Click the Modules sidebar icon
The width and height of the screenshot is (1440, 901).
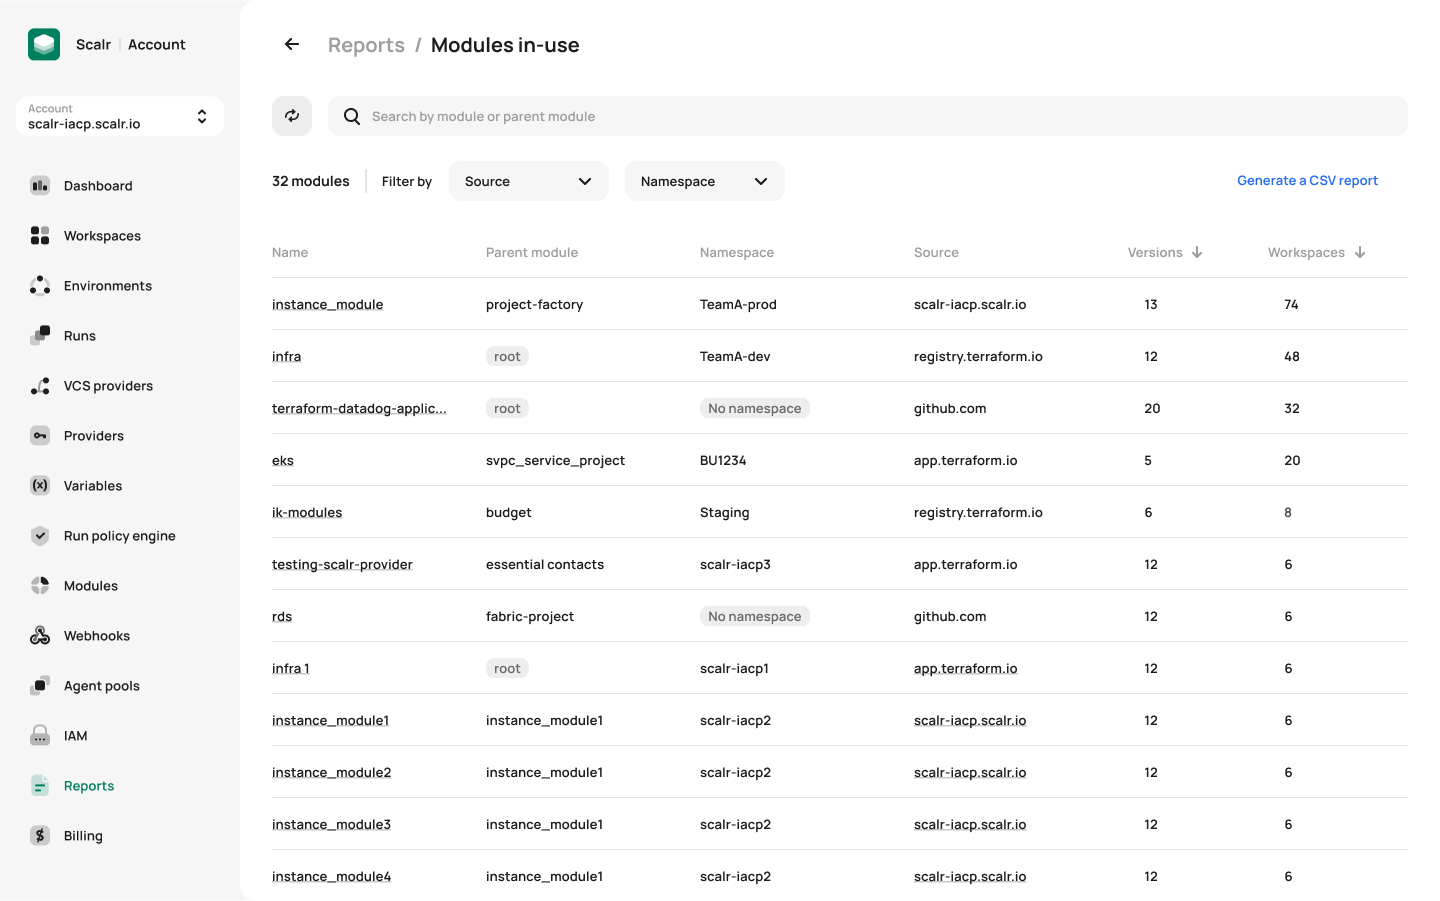click(40, 585)
